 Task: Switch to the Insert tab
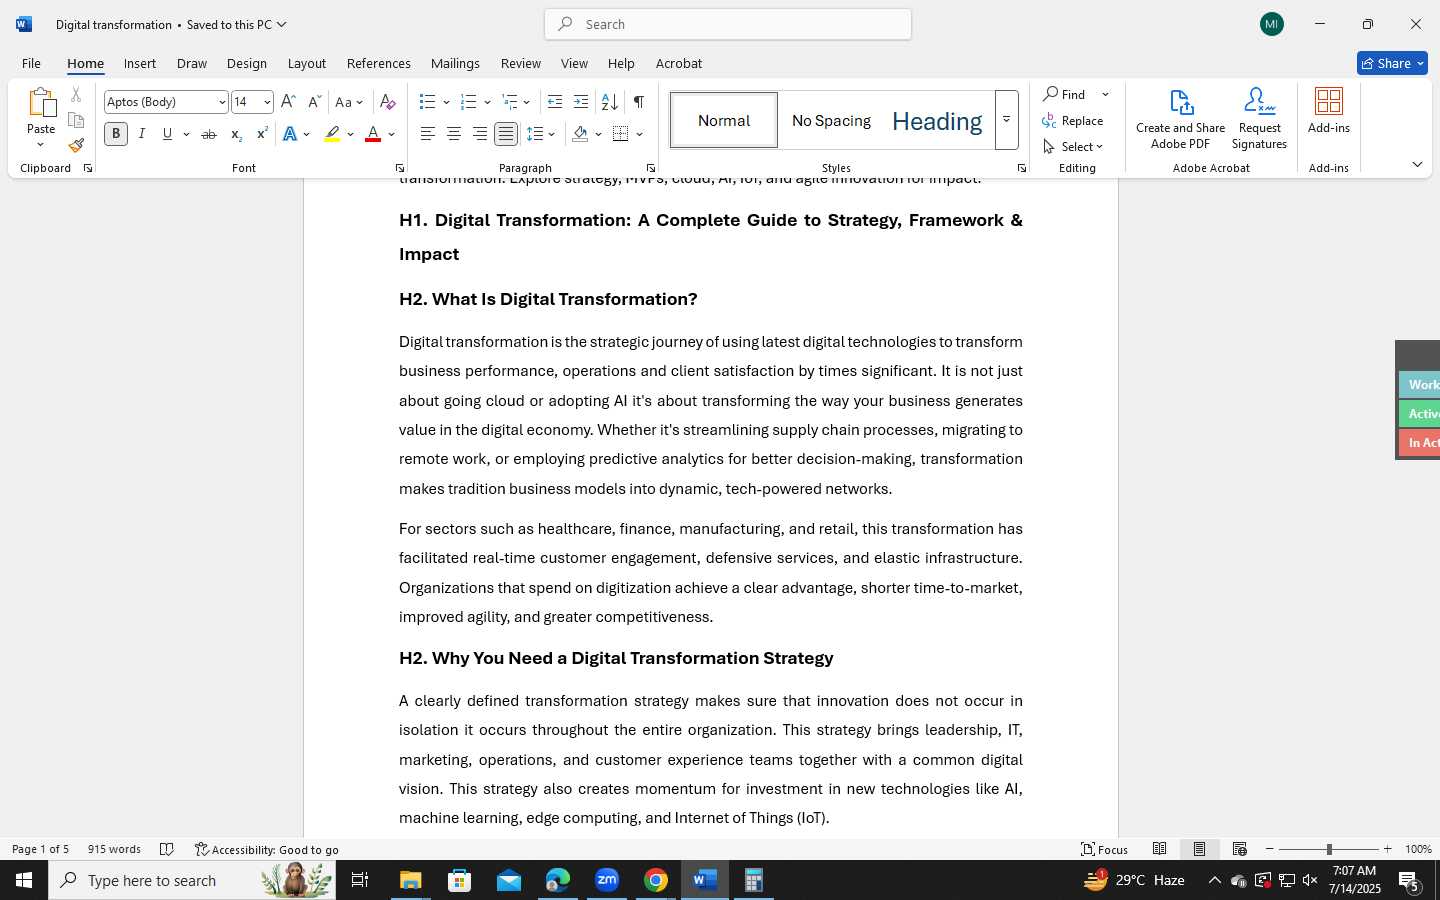point(140,63)
